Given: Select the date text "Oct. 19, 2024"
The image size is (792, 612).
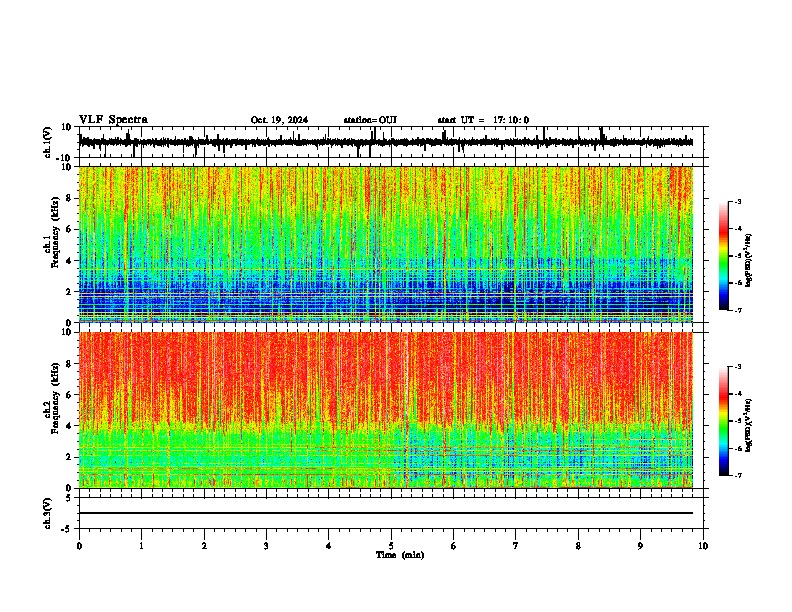Looking at the screenshot, I should point(279,120).
